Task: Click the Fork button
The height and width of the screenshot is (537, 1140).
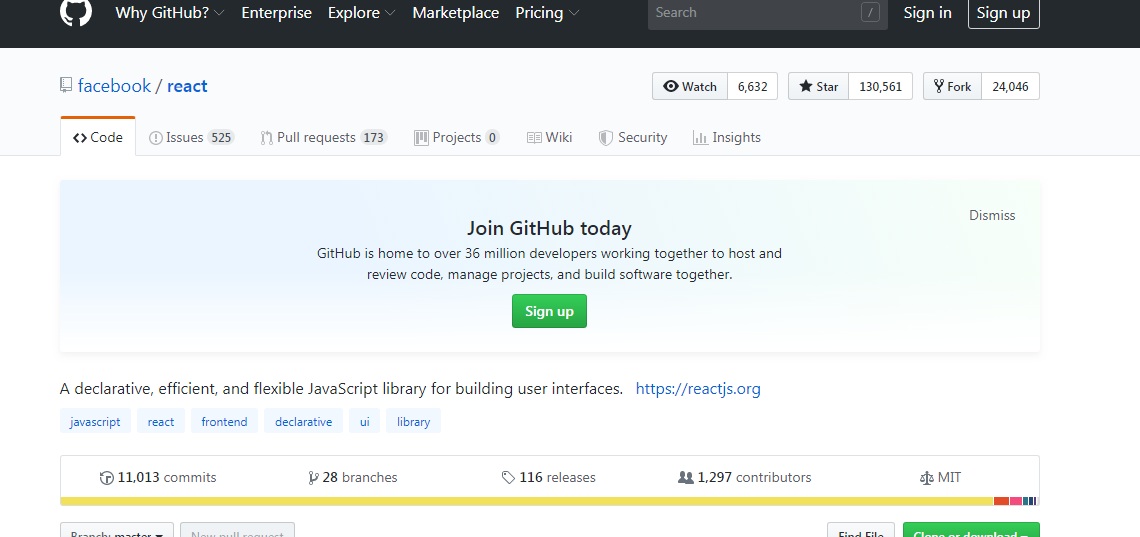Action: pyautogui.click(x=952, y=86)
